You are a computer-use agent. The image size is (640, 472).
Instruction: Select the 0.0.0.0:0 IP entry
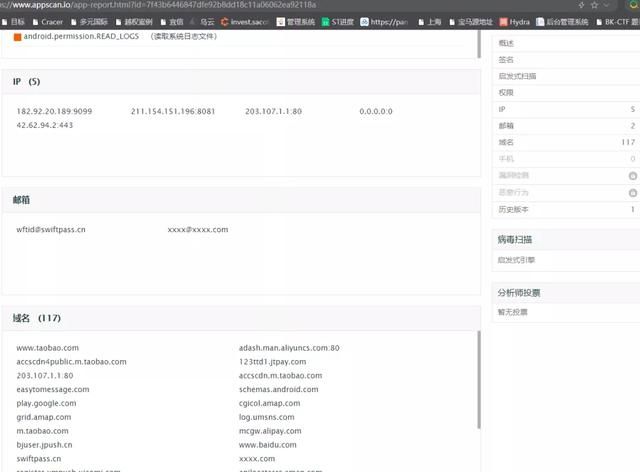click(376, 111)
